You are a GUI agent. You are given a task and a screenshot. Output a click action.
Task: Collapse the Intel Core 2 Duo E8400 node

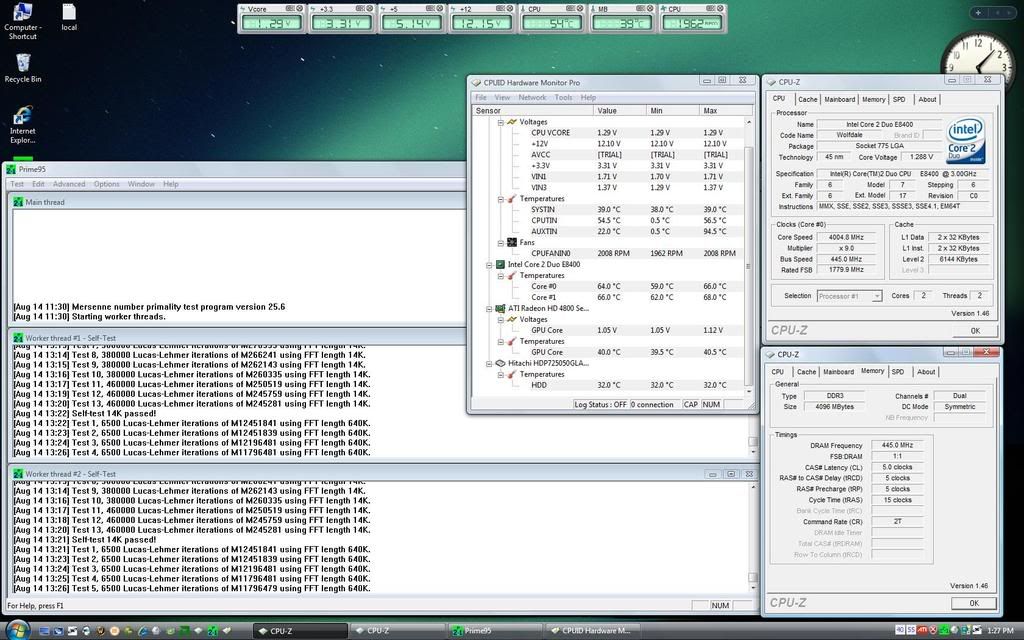click(488, 264)
